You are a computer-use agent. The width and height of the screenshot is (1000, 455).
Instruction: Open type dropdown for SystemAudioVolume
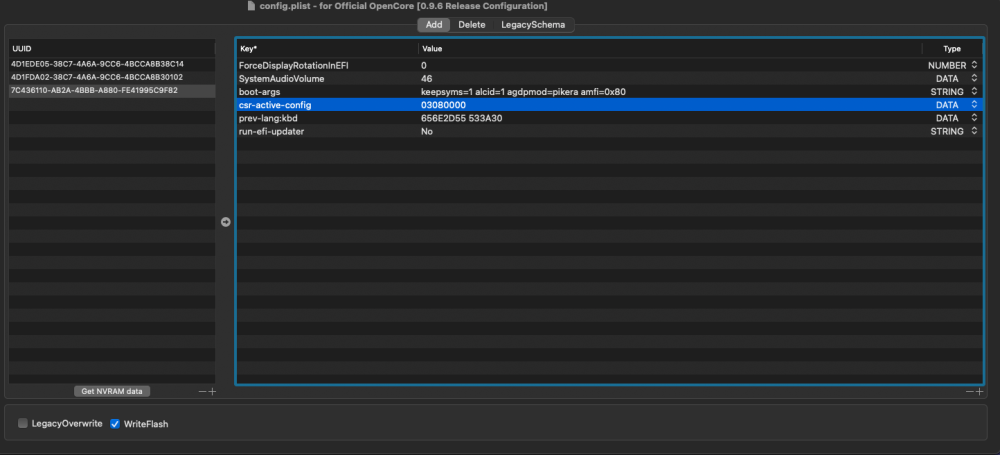click(x=974, y=78)
